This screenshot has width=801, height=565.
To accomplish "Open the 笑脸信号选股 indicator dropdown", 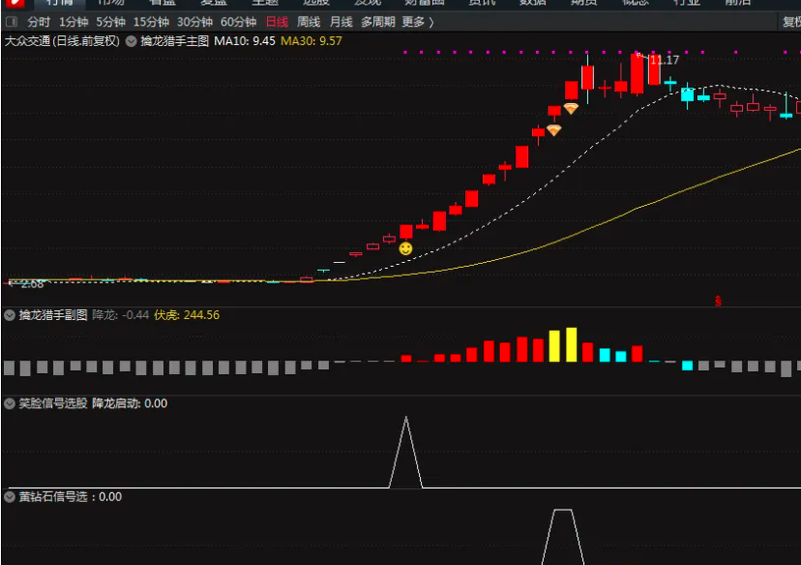I will click(x=10, y=404).
